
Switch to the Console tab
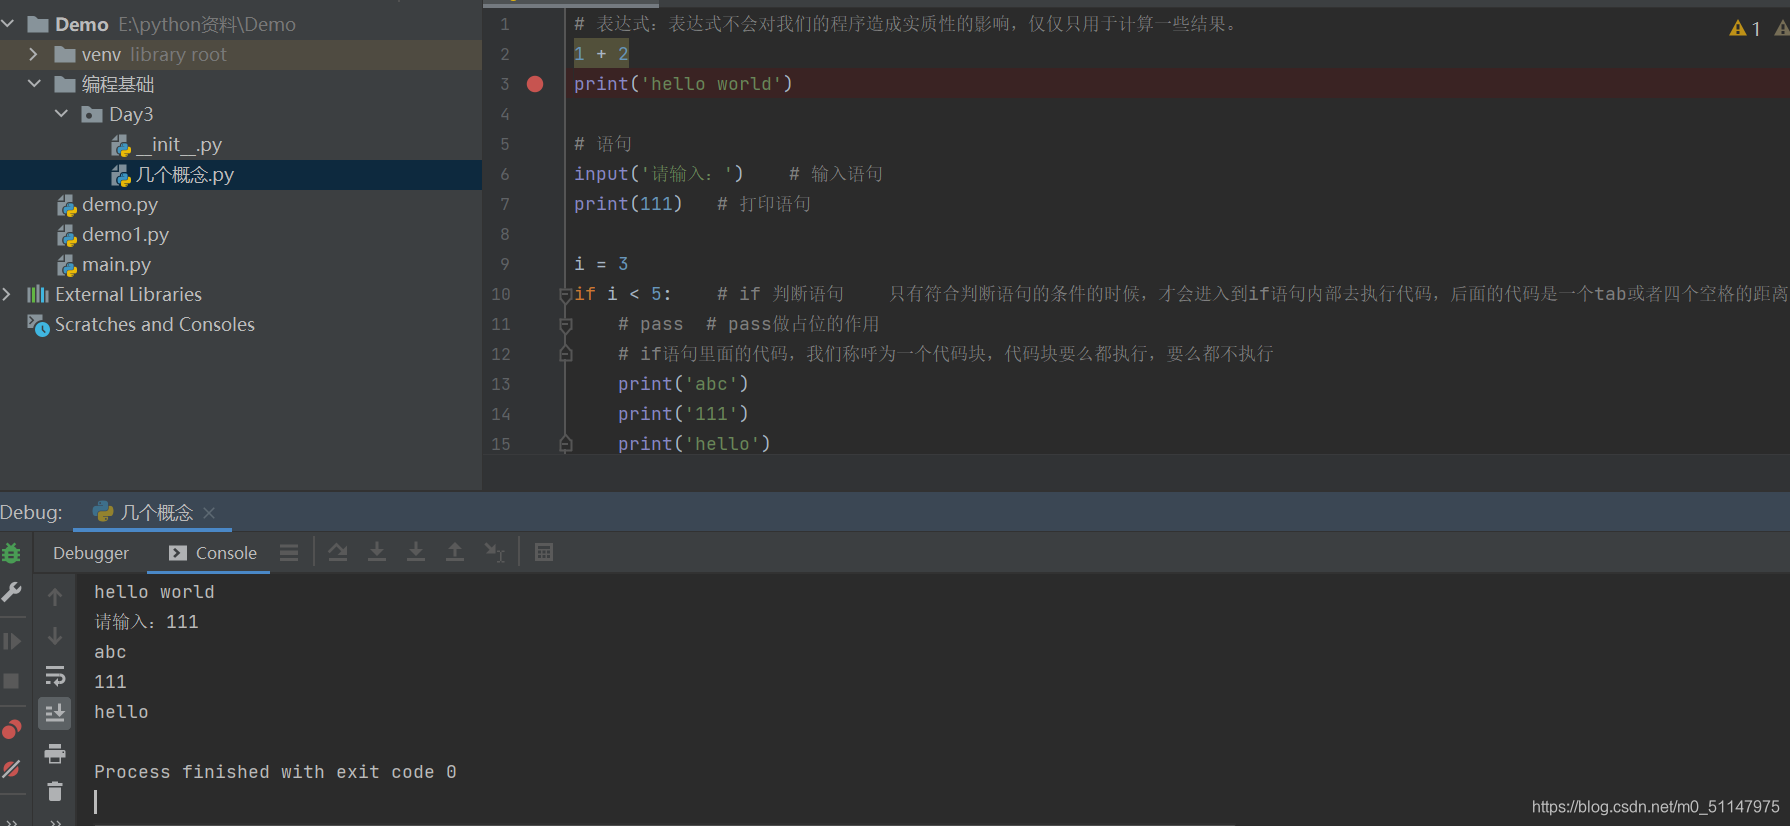tap(213, 553)
